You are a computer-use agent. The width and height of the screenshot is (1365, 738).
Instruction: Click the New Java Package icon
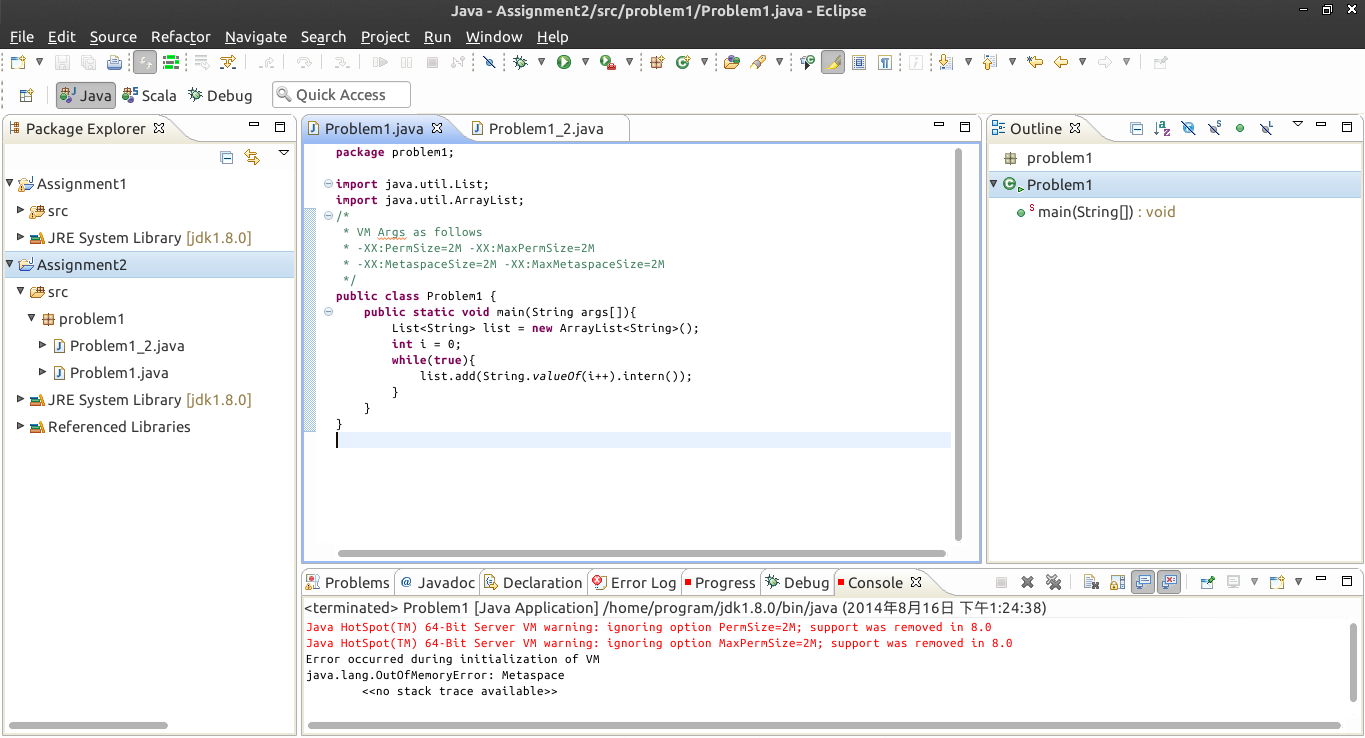[657, 62]
